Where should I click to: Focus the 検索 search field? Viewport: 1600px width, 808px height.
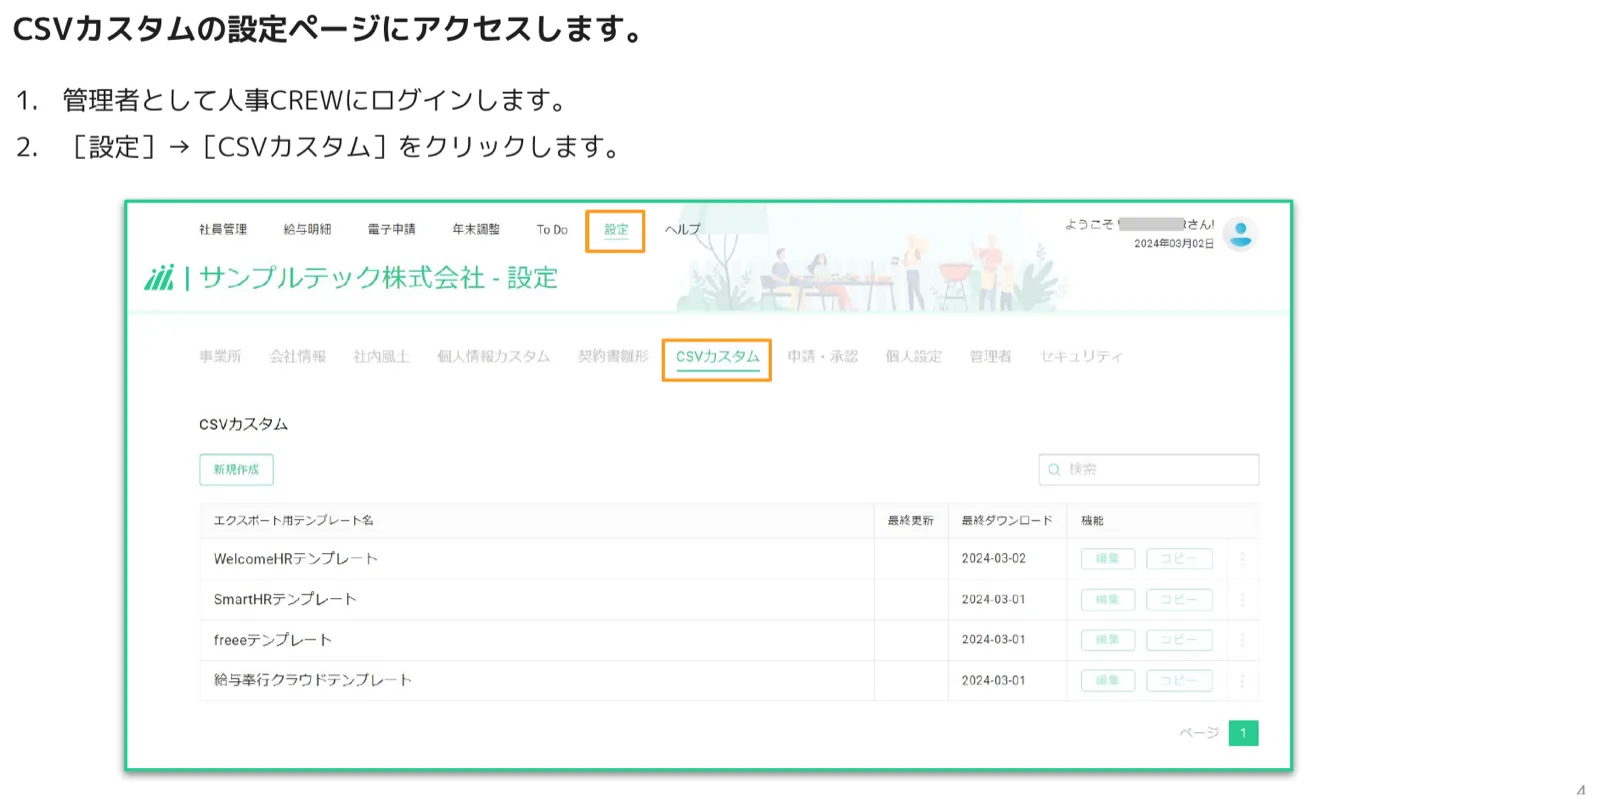(x=1148, y=469)
